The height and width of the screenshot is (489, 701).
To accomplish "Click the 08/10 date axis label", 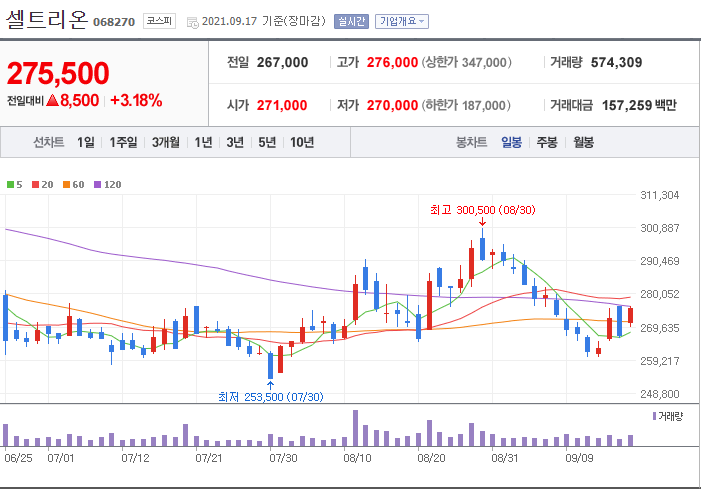I will [357, 458].
